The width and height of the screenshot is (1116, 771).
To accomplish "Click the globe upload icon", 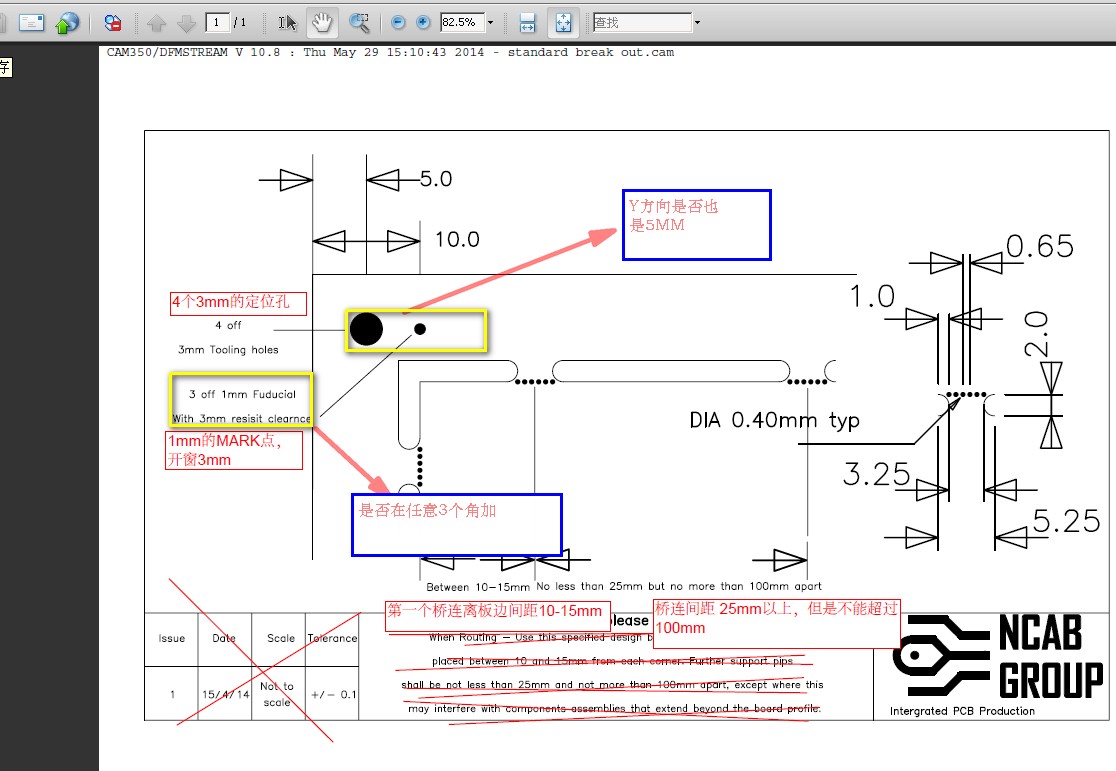I will [67, 23].
